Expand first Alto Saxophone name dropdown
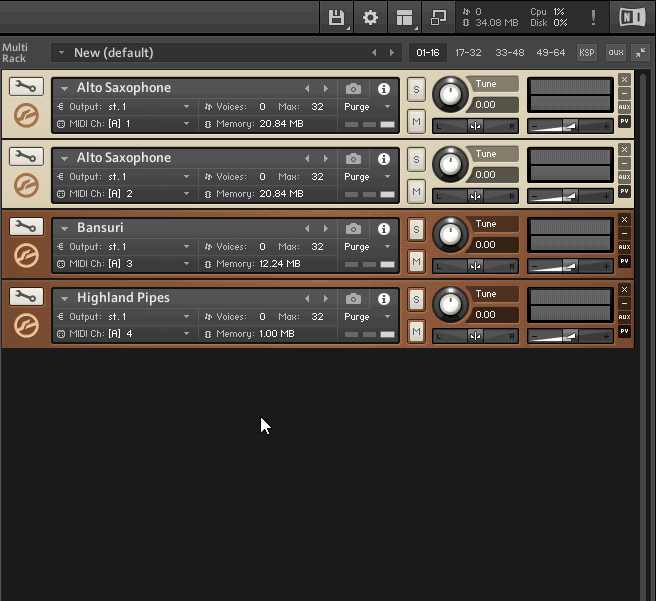Image resolution: width=656 pixels, height=601 pixels. (64, 89)
